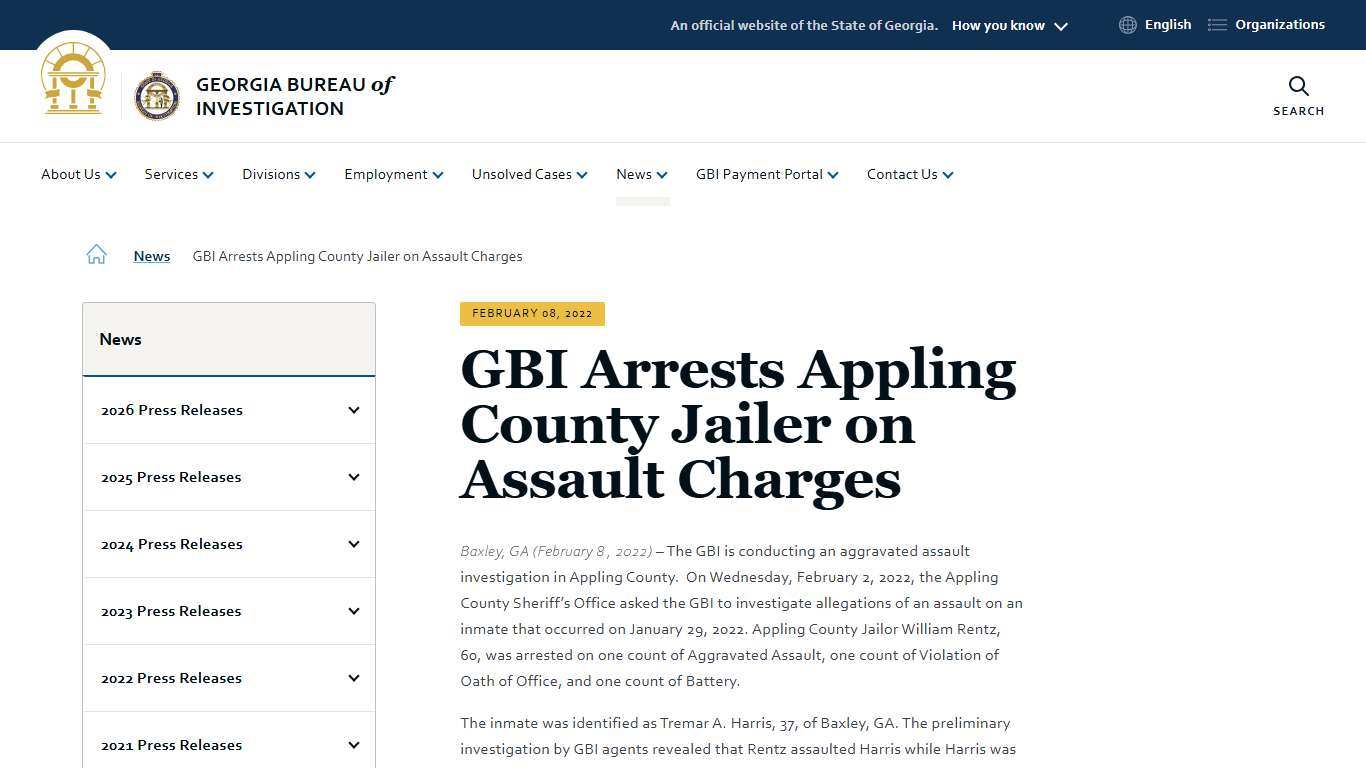Click the Georgia state capitol seal logo
The image size is (1366, 768).
click(73, 78)
